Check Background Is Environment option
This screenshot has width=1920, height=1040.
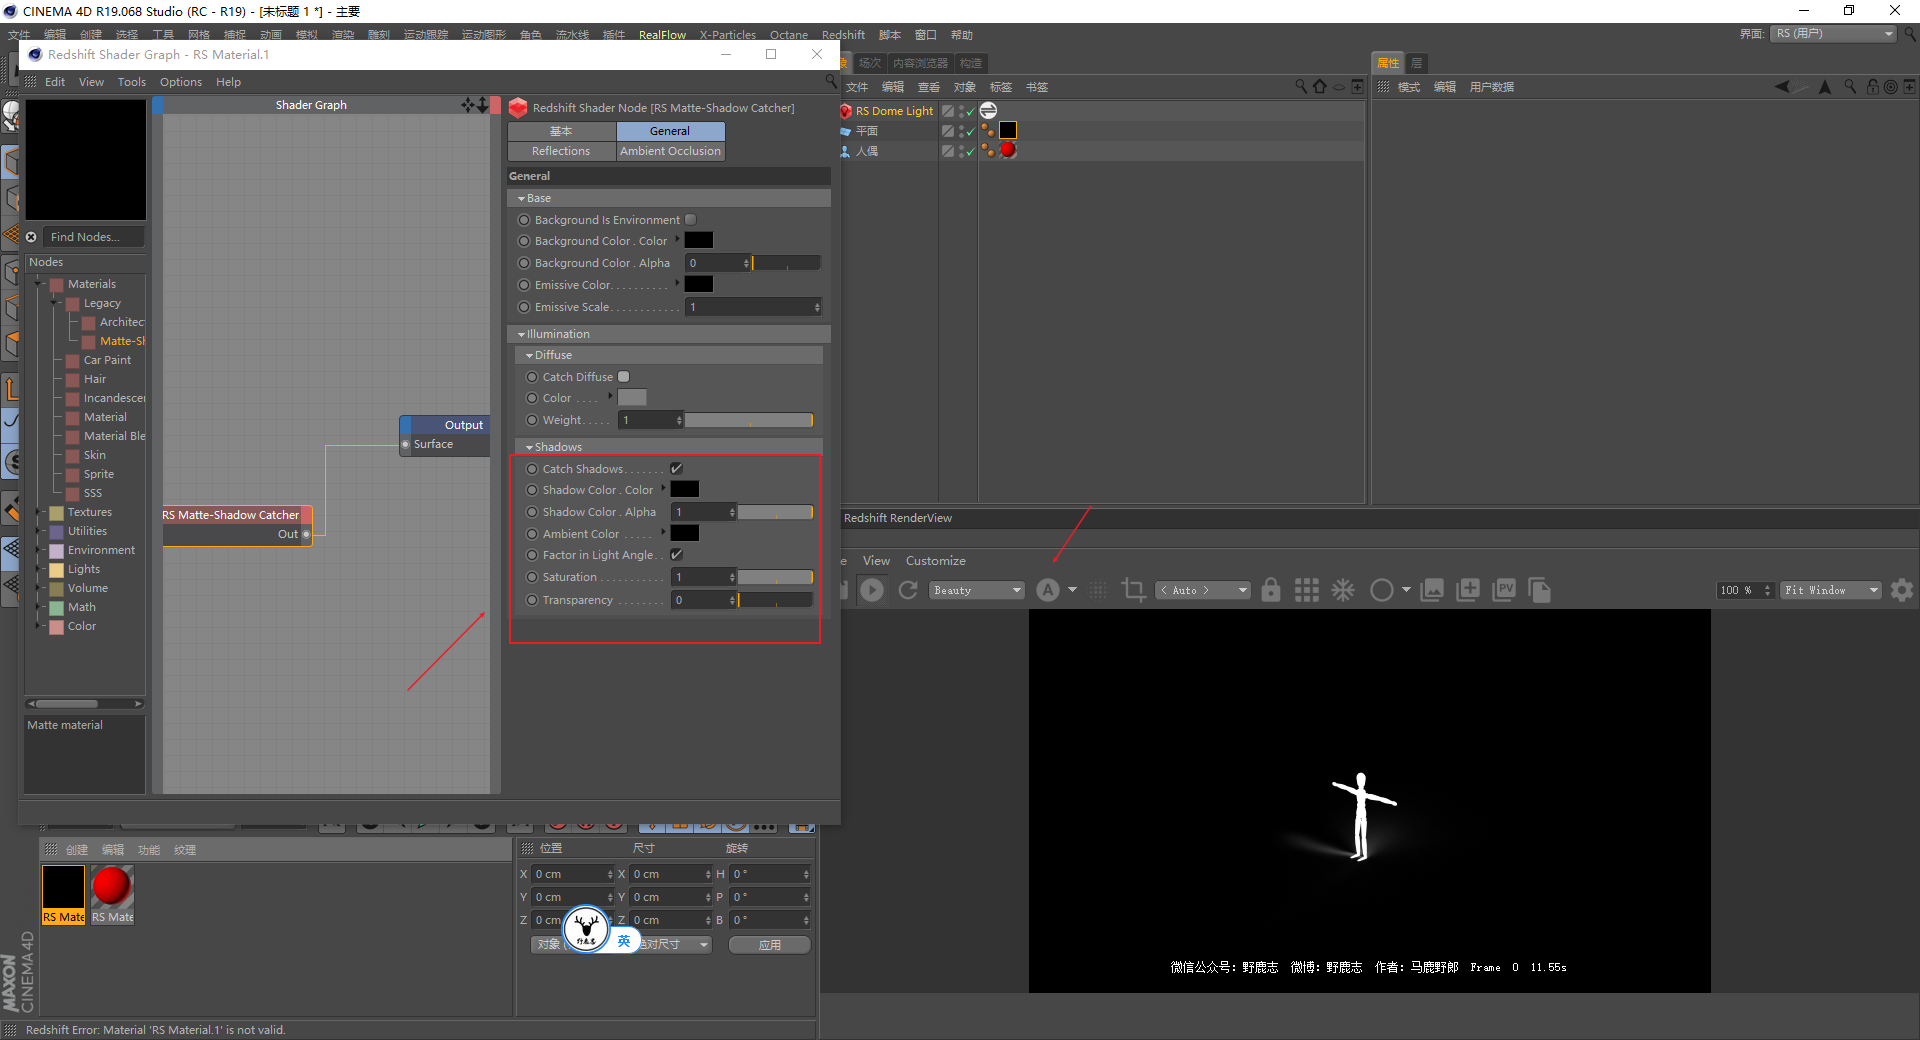click(x=691, y=220)
